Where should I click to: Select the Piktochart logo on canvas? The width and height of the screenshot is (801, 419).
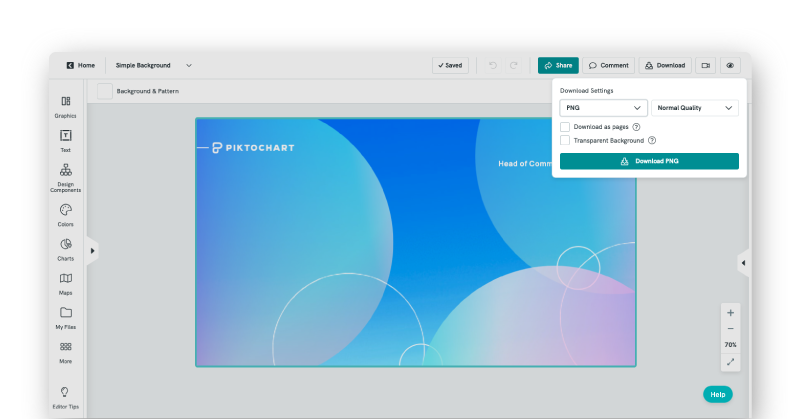pos(253,148)
